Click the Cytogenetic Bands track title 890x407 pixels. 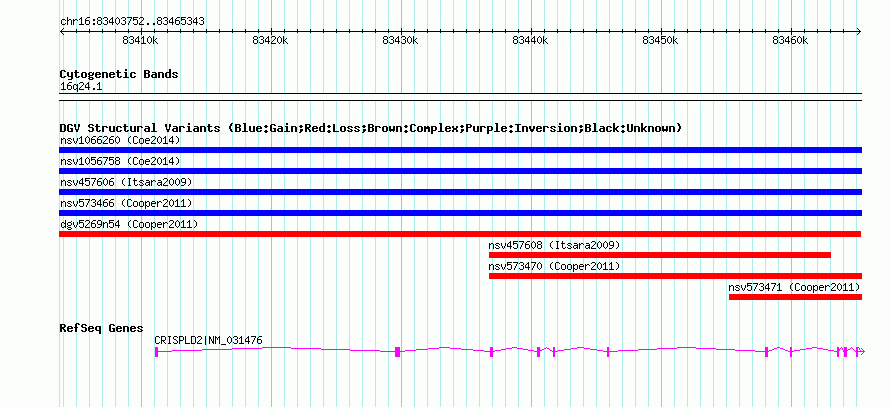119,74
